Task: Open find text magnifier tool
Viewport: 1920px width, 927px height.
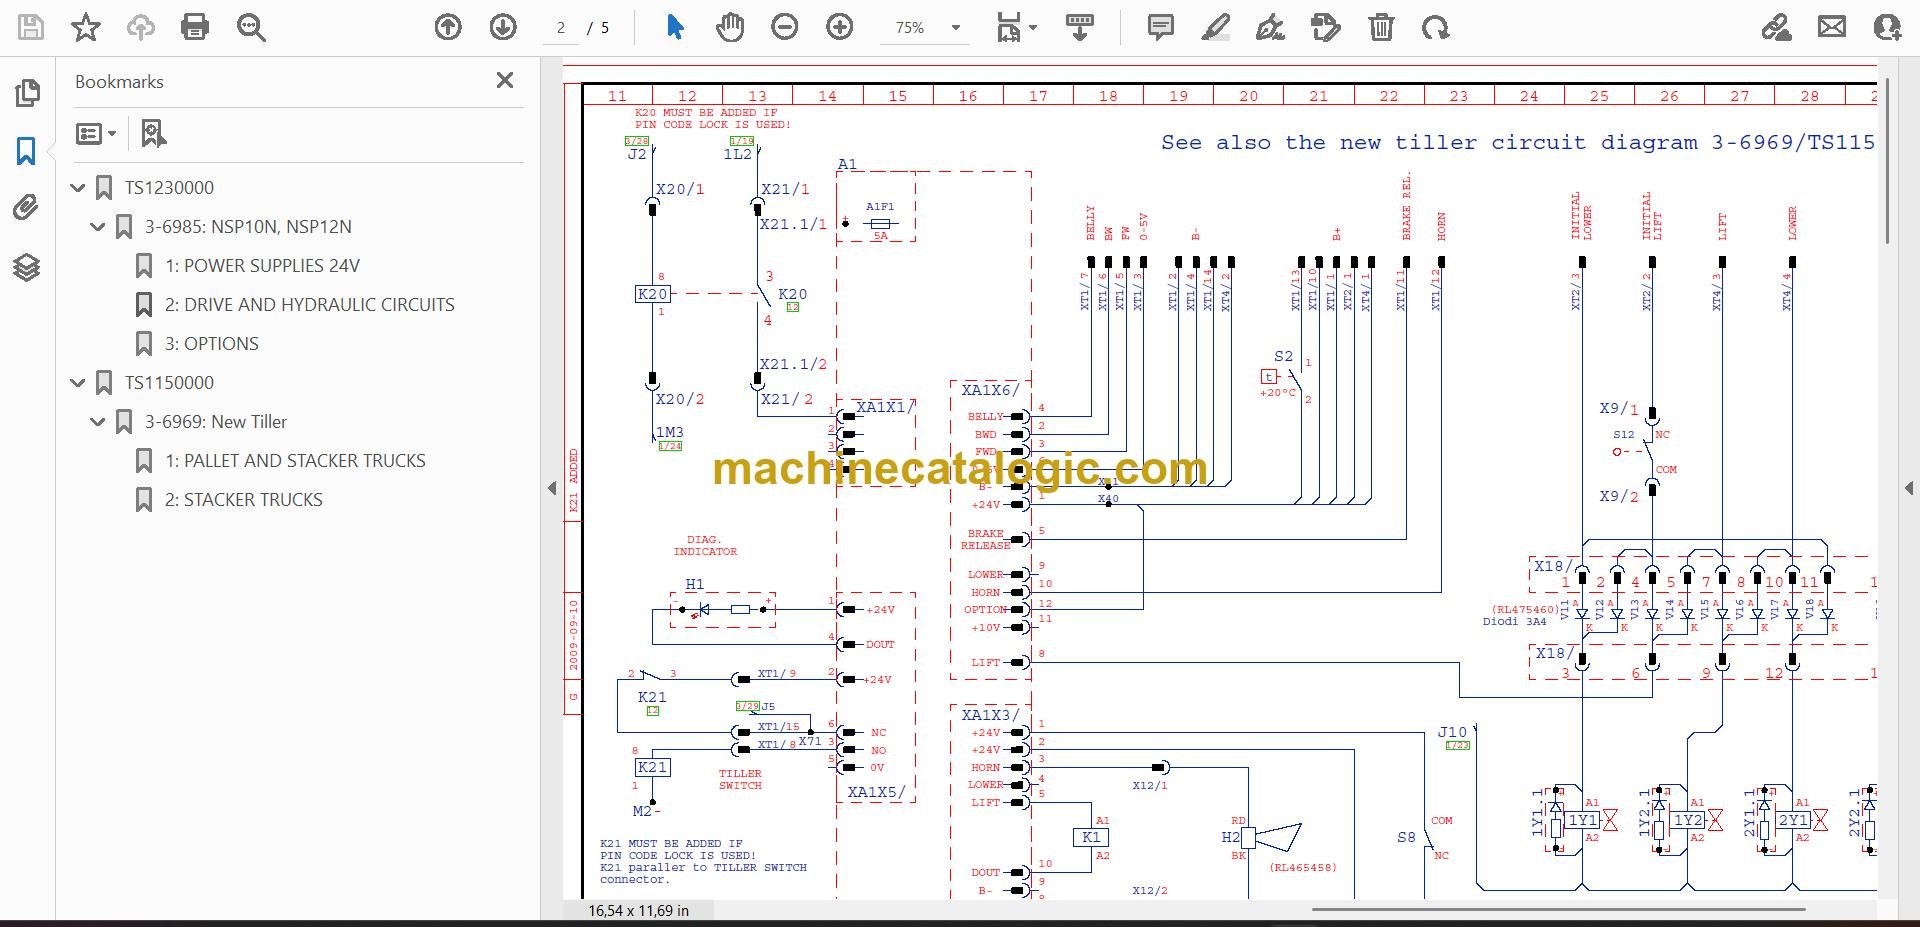Action: (x=251, y=27)
